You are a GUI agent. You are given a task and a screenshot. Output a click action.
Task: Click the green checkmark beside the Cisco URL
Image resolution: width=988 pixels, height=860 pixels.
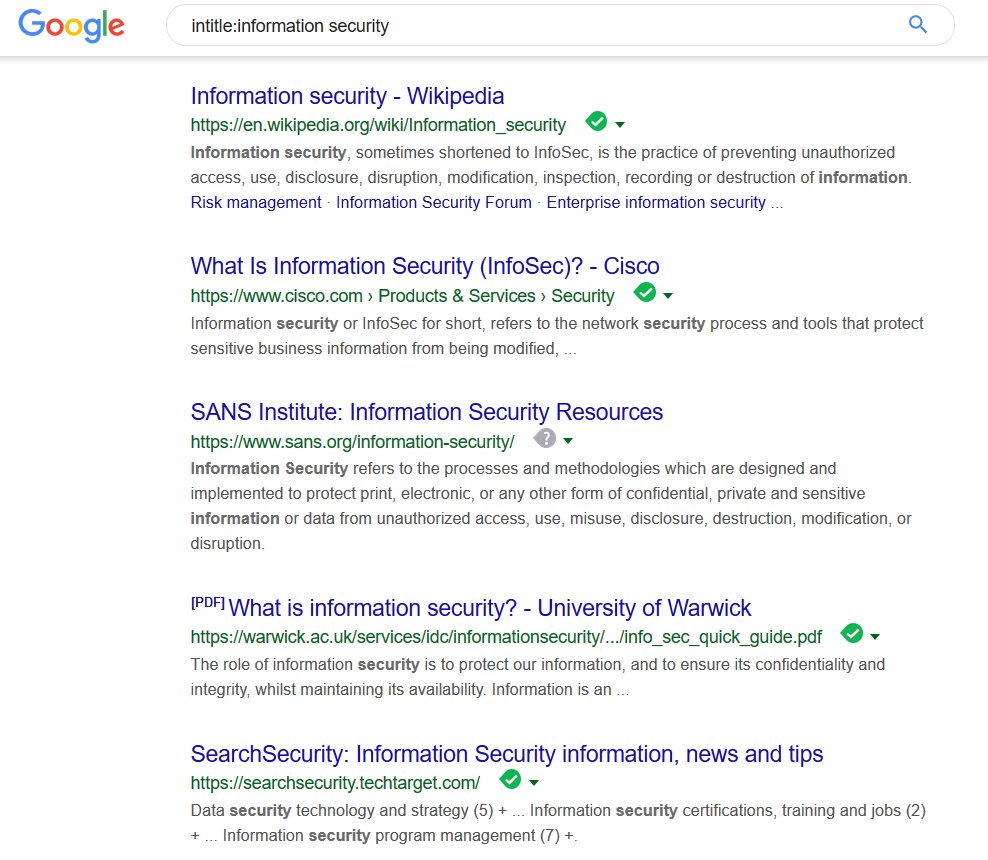(646, 293)
